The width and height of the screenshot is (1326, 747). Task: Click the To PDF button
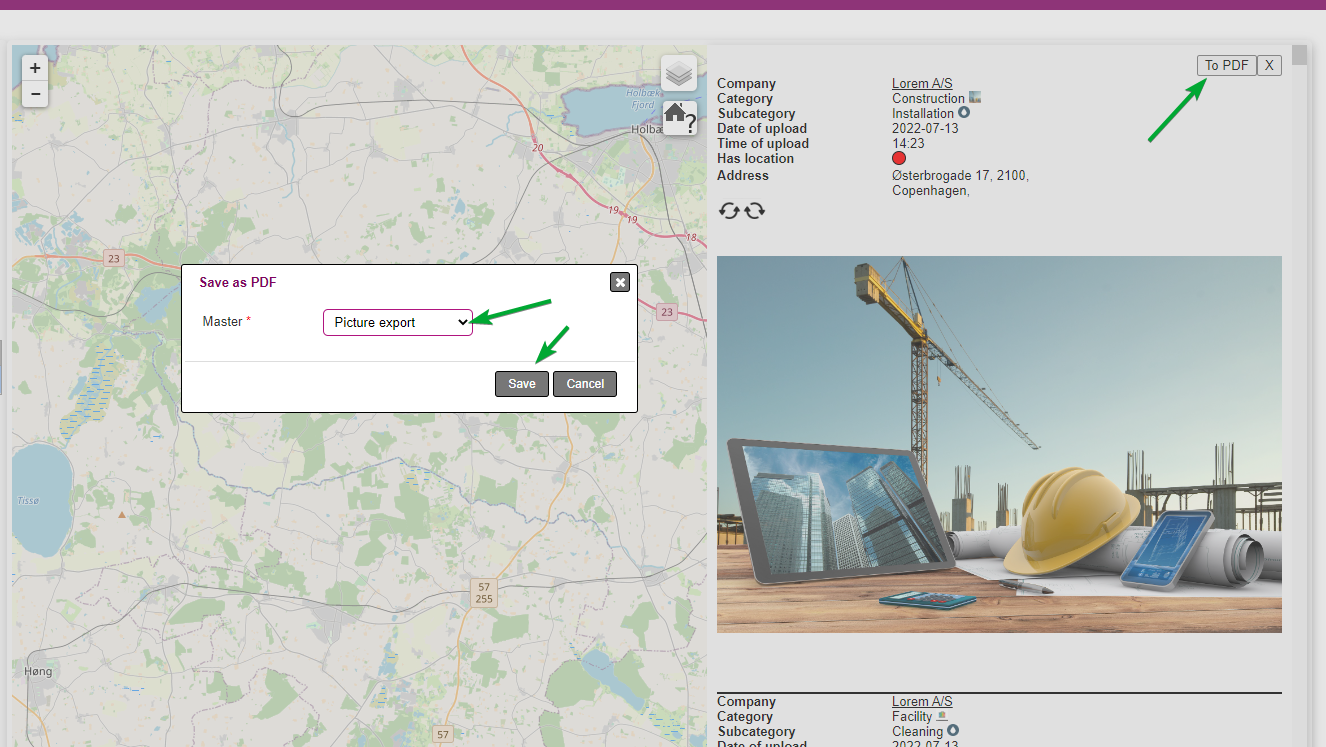coord(1226,65)
